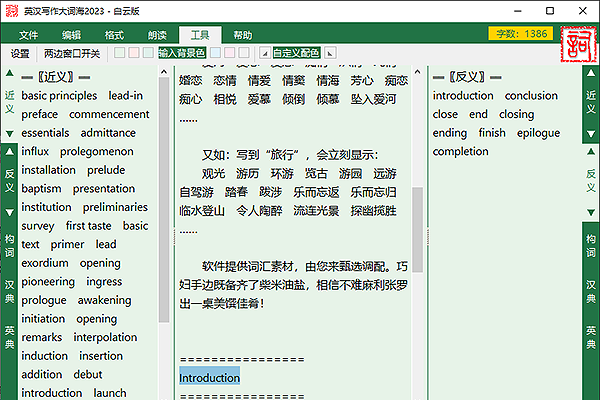Image resolution: width=600 pixels, height=400 pixels.
Task: Click synonym 'prolegomenon' in left panel
Action: pyautogui.click(x=96, y=152)
